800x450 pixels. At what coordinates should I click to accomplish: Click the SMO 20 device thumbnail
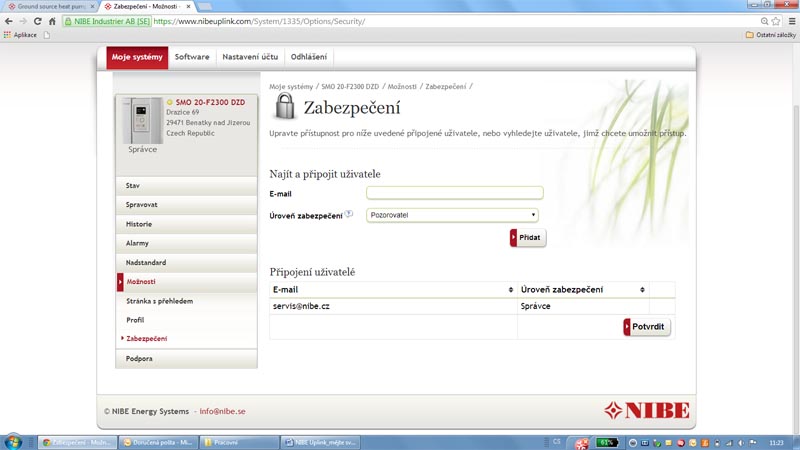(141, 120)
